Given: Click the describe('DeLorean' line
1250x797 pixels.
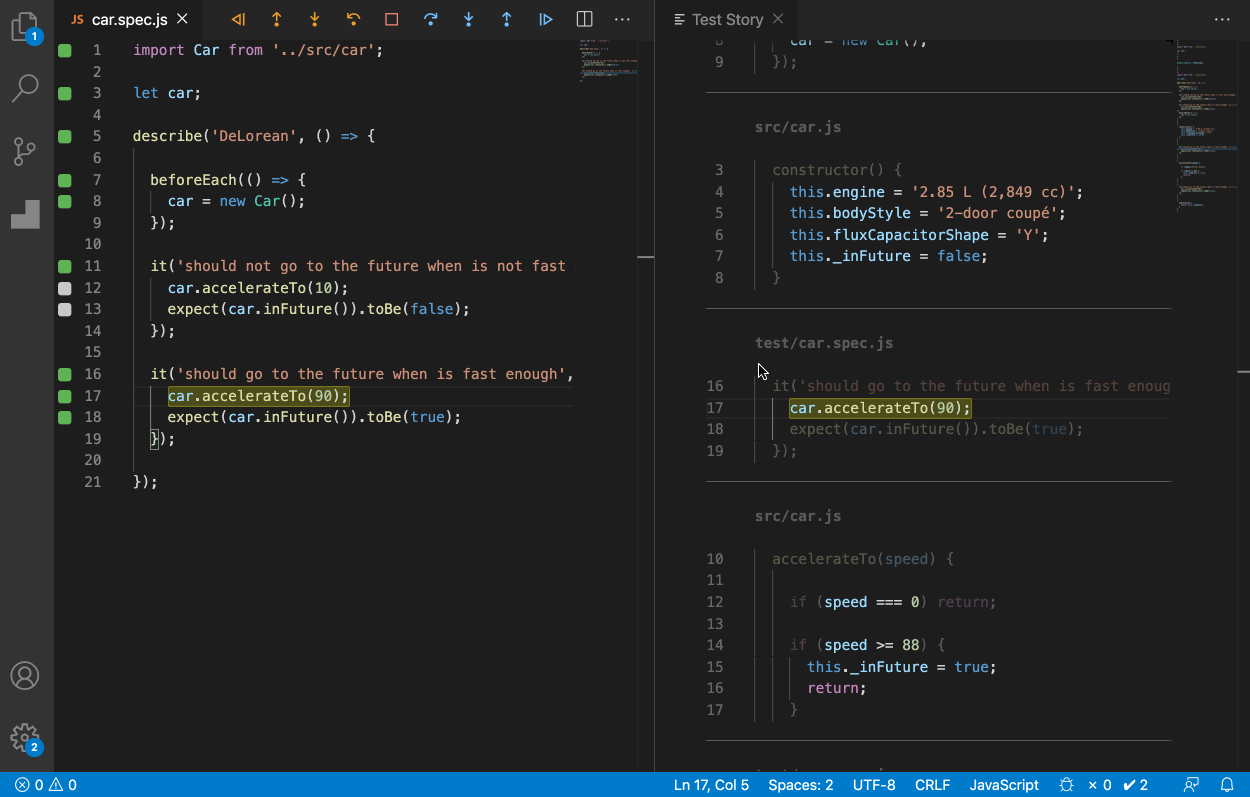Looking at the screenshot, I should (254, 137).
